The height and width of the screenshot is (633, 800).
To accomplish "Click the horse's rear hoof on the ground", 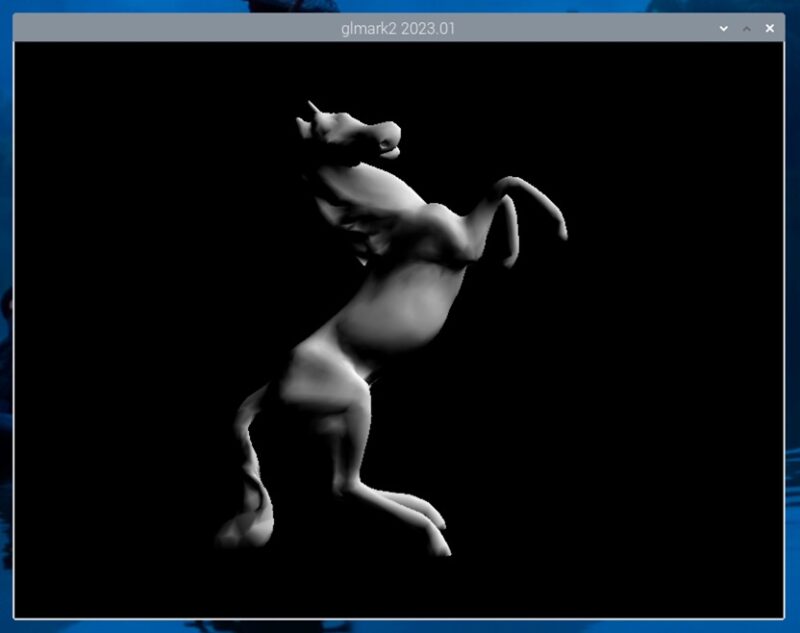I will 440,546.
